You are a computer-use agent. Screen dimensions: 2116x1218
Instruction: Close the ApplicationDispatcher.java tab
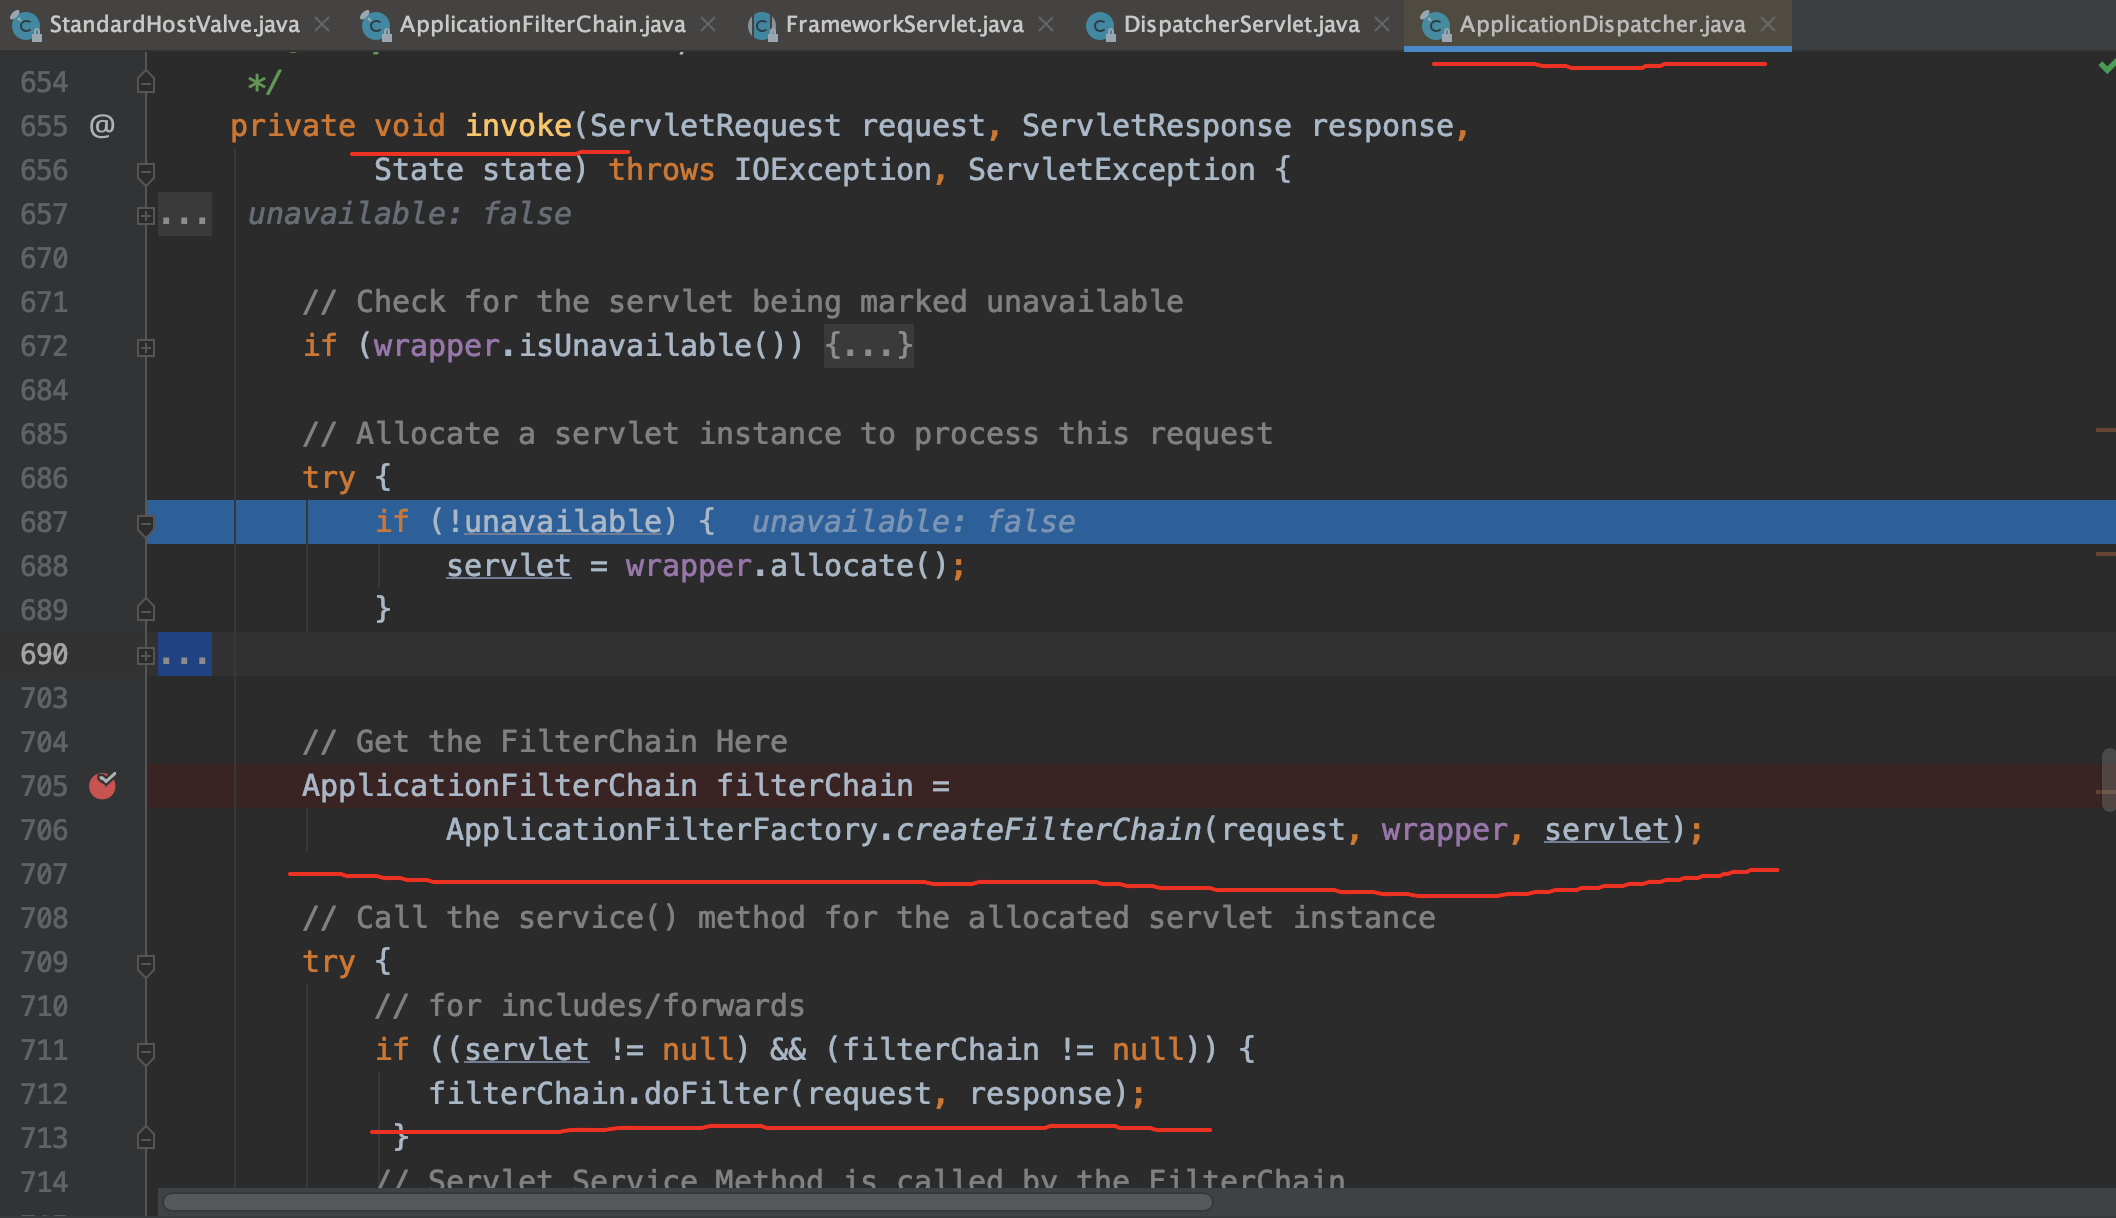coord(1768,24)
